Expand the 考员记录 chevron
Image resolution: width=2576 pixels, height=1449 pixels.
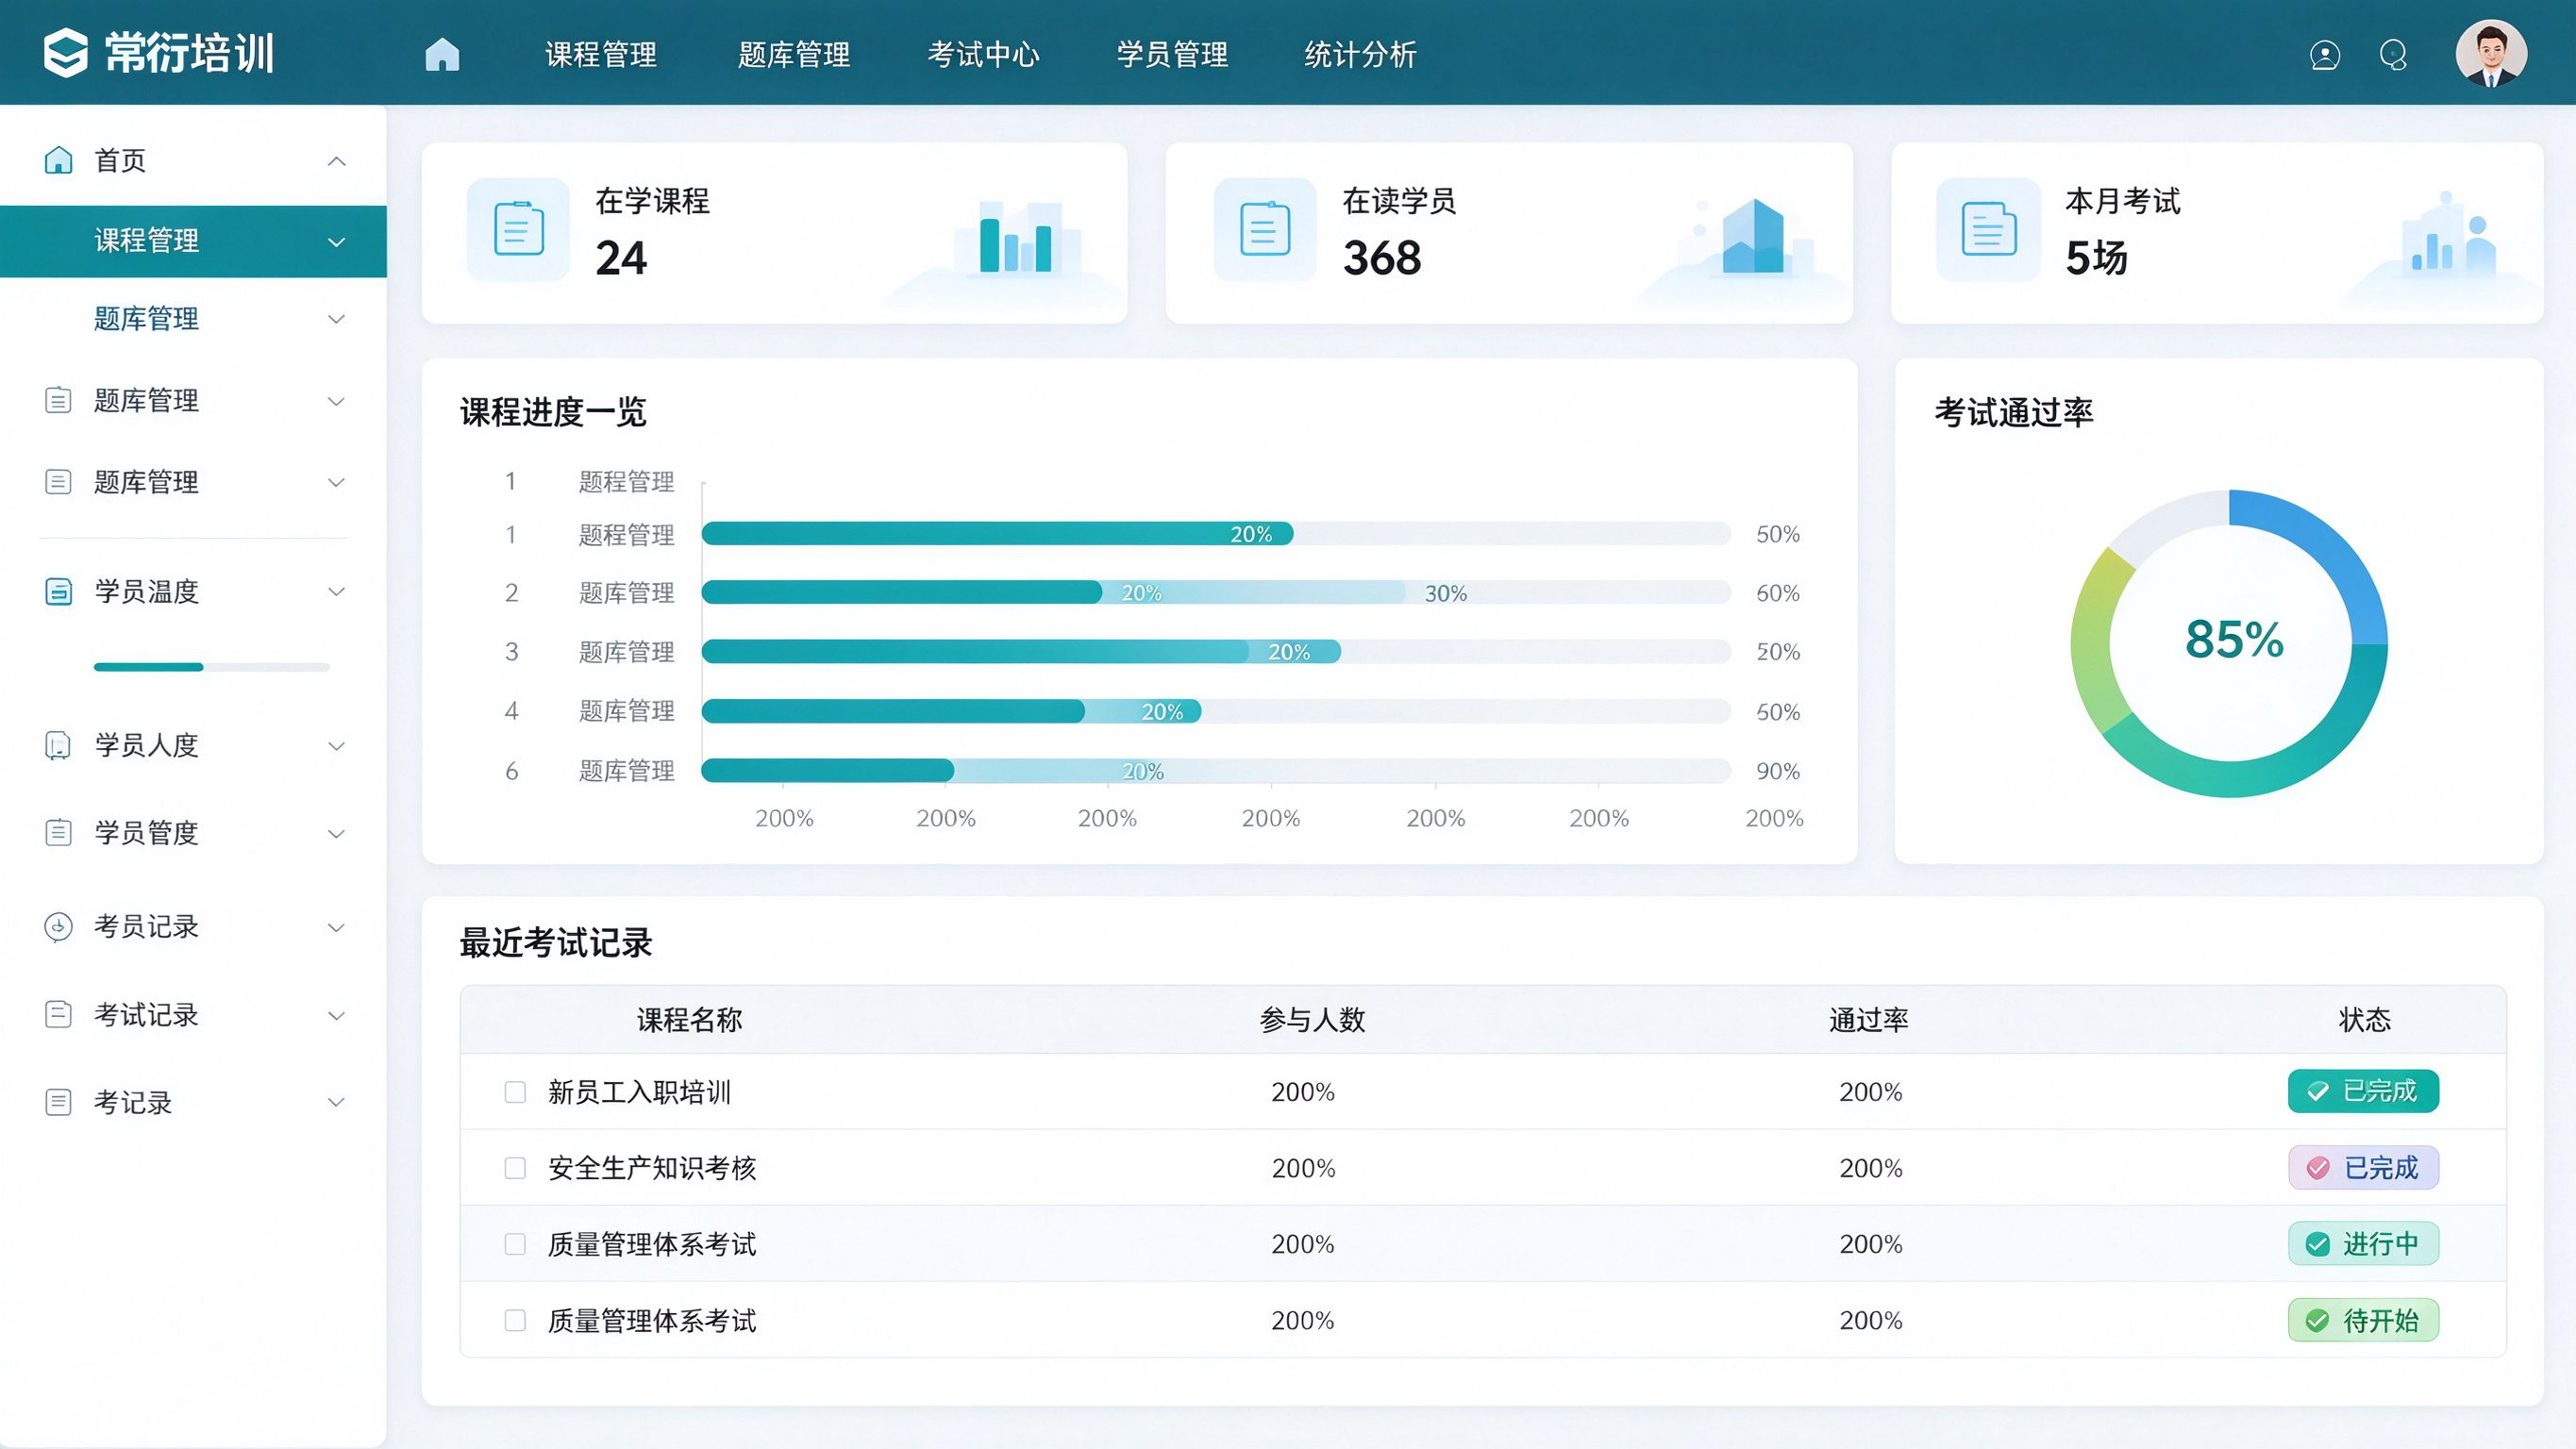click(337, 927)
